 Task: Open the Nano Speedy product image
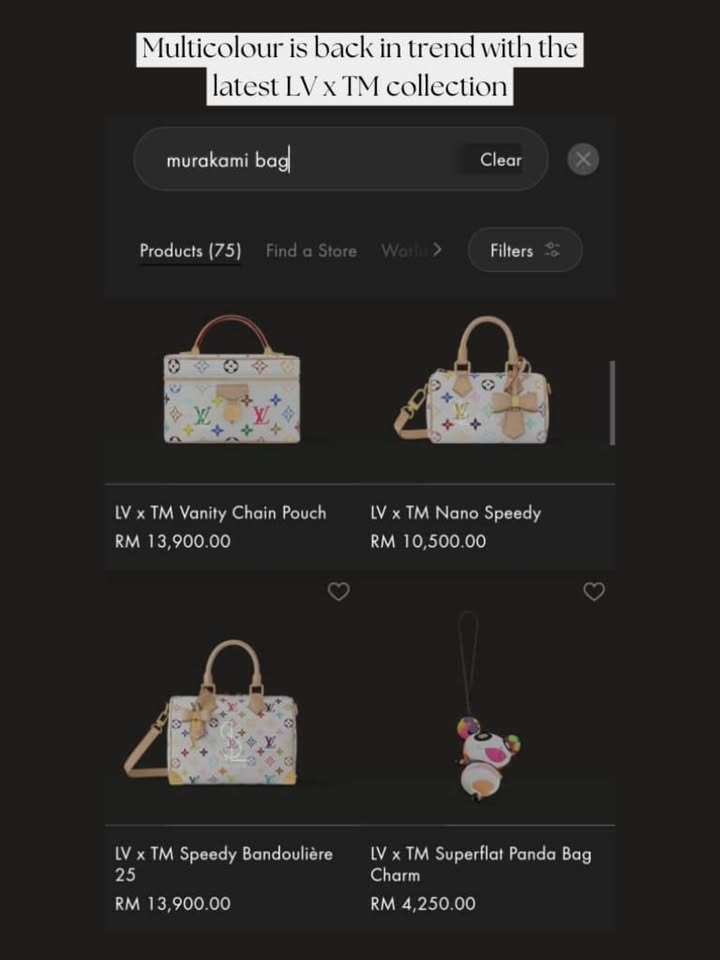coord(472,380)
